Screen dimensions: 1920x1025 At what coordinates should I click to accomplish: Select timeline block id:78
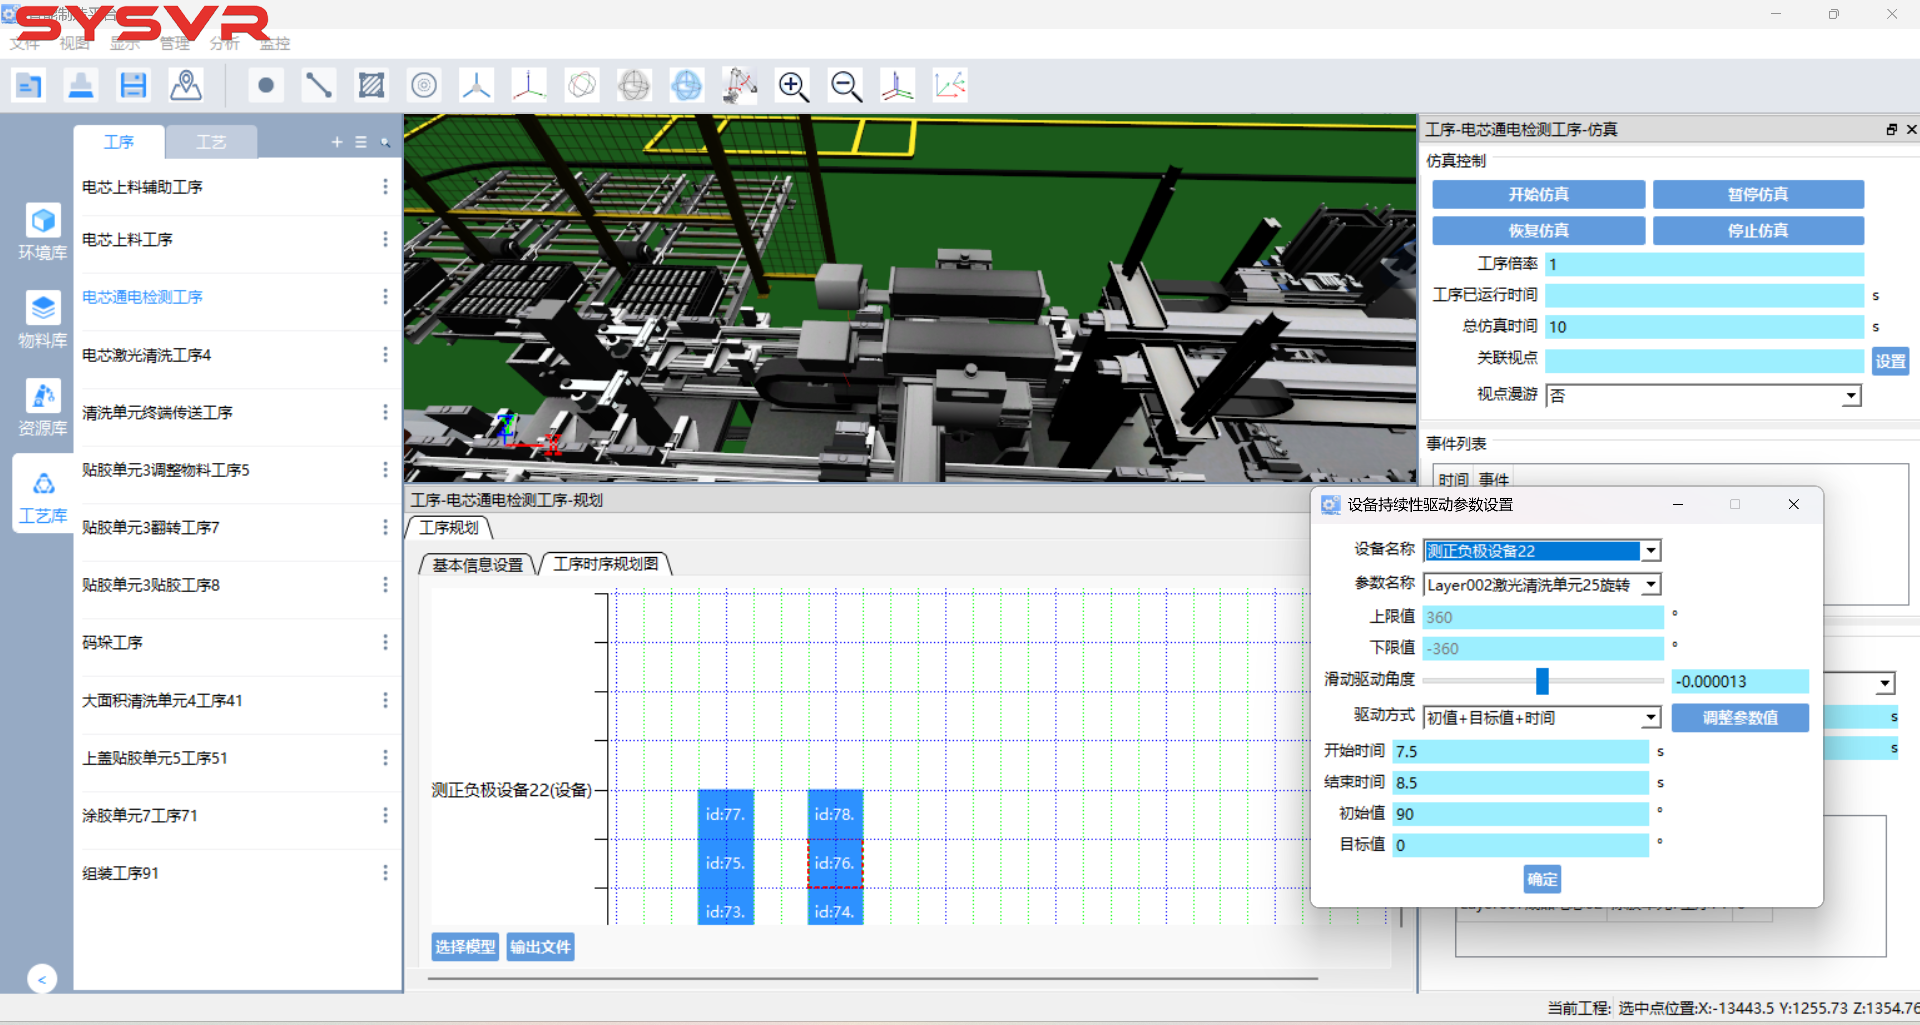click(x=835, y=814)
